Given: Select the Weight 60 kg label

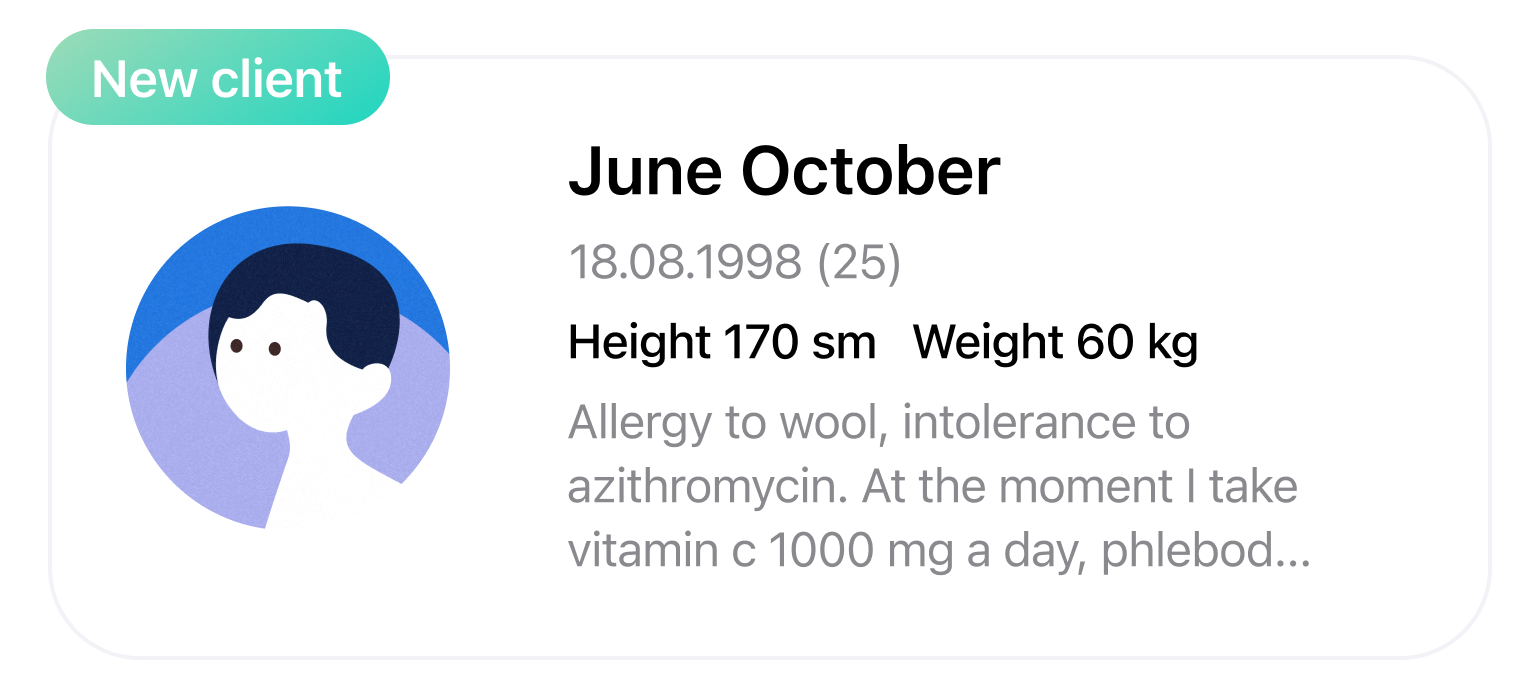Looking at the screenshot, I should [1056, 343].
